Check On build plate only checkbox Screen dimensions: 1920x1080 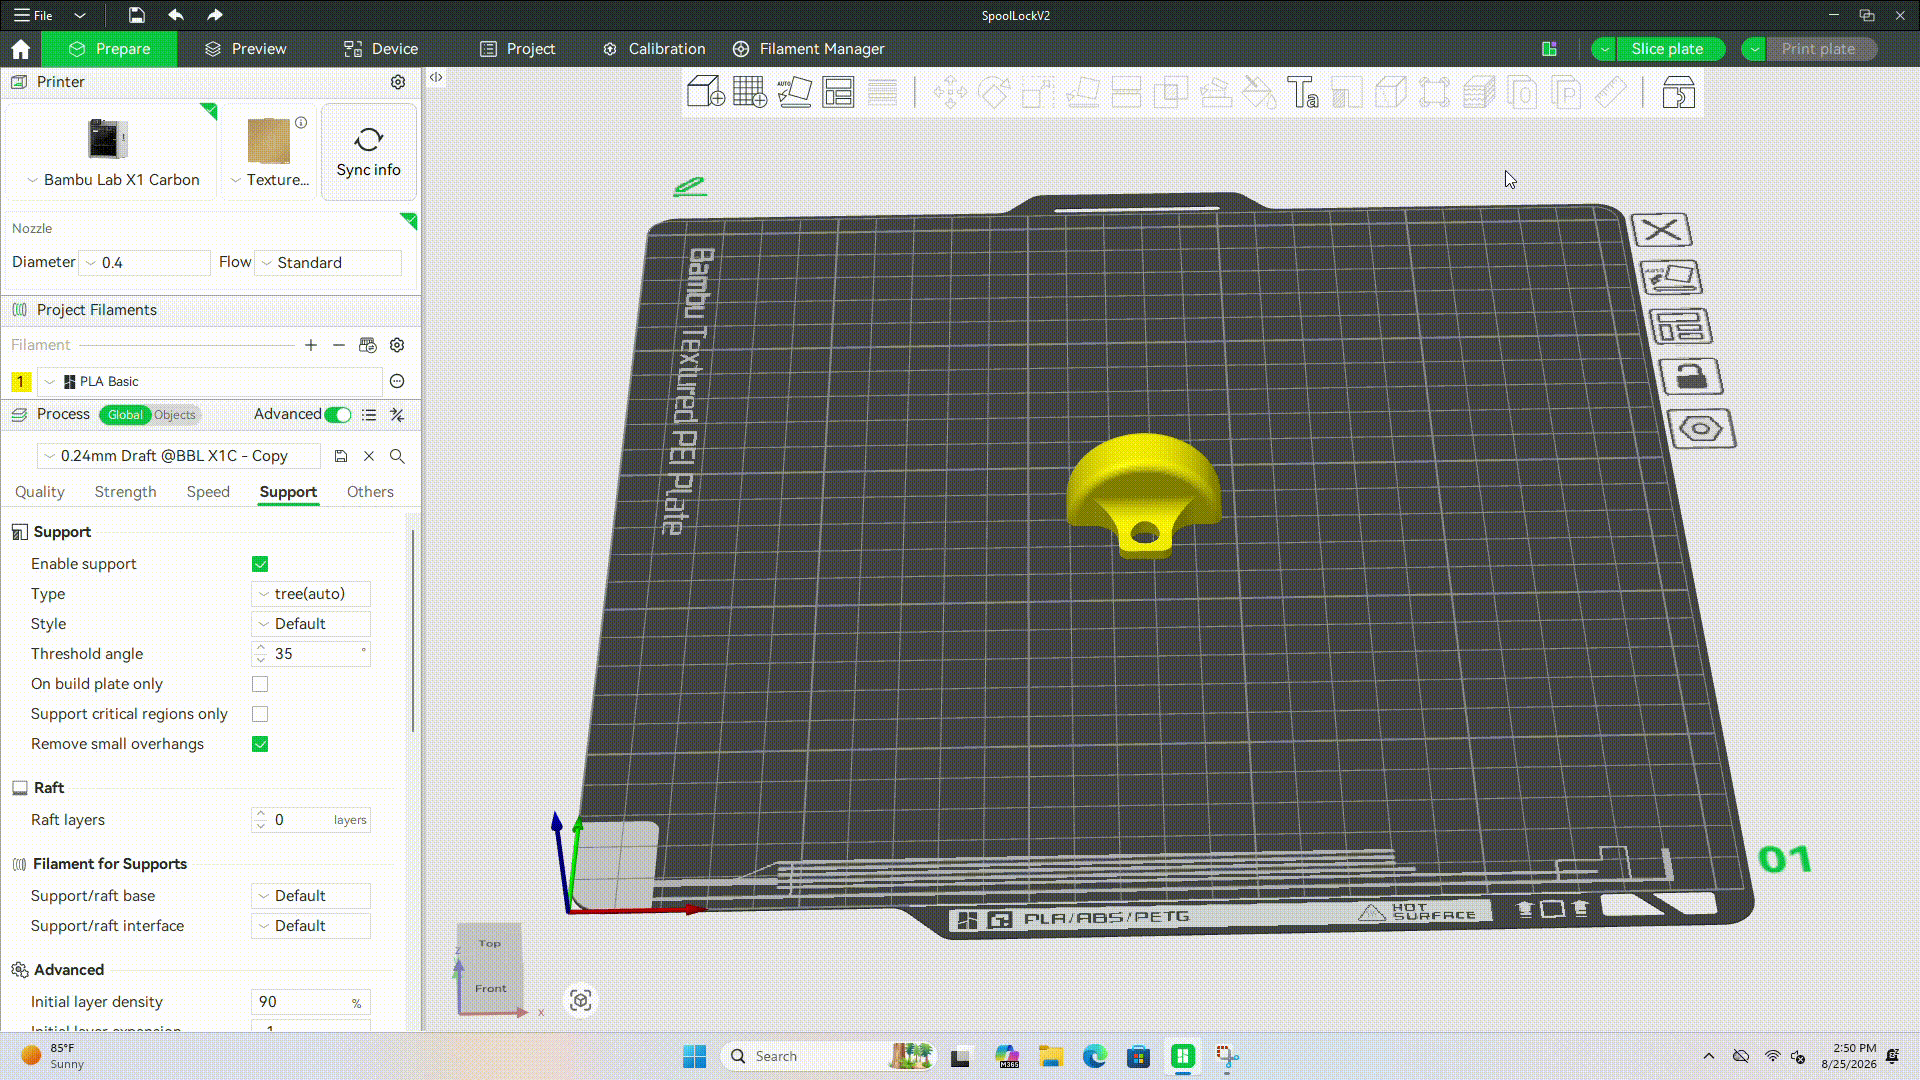click(260, 684)
